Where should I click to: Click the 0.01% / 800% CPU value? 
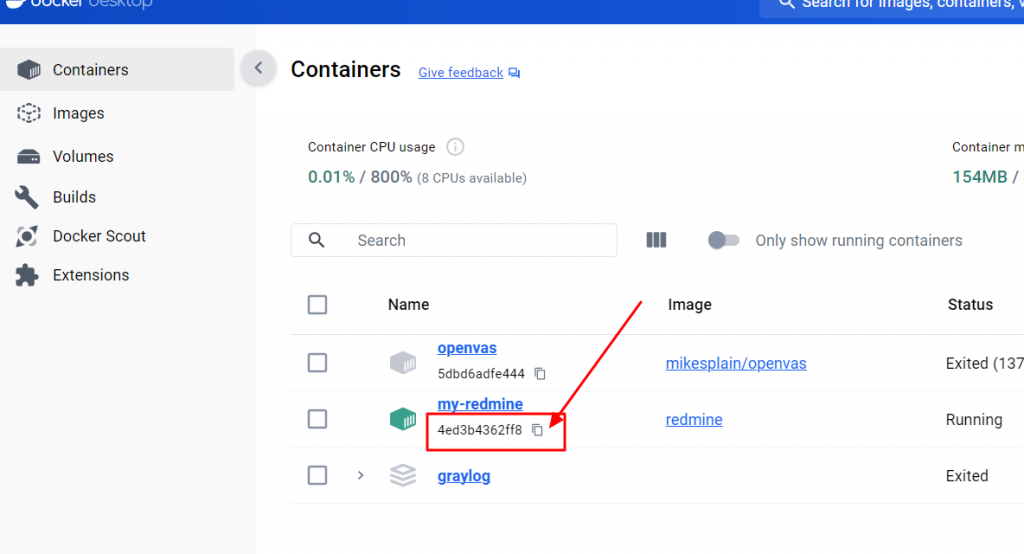tap(360, 177)
